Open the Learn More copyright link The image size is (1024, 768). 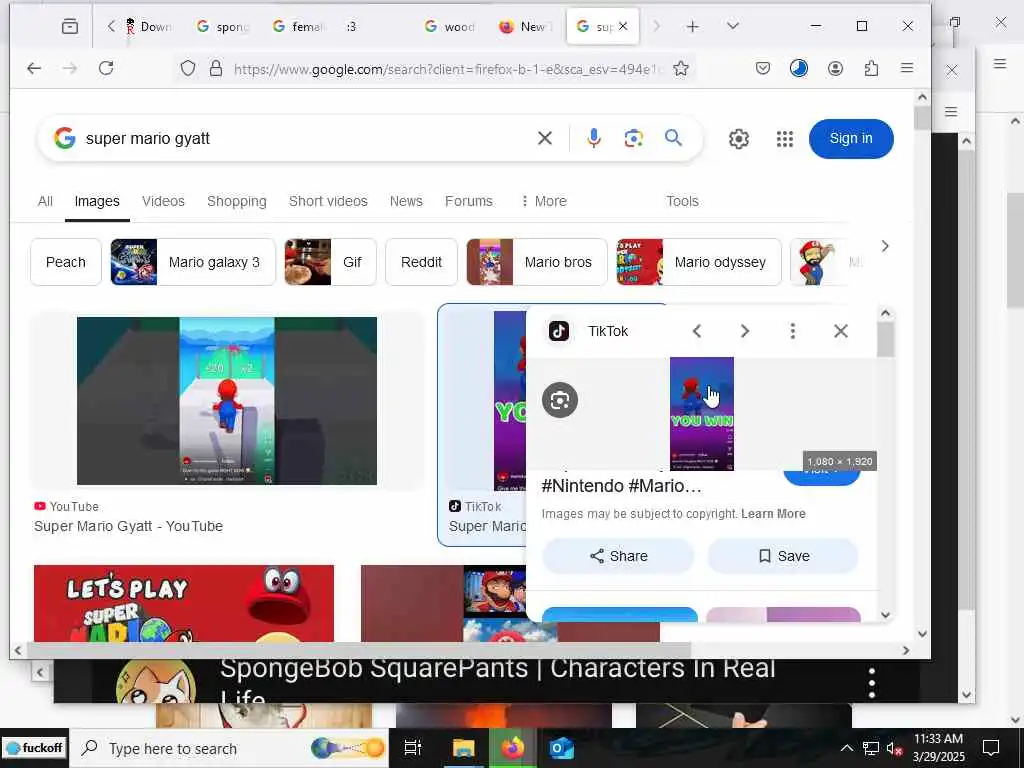pos(773,514)
